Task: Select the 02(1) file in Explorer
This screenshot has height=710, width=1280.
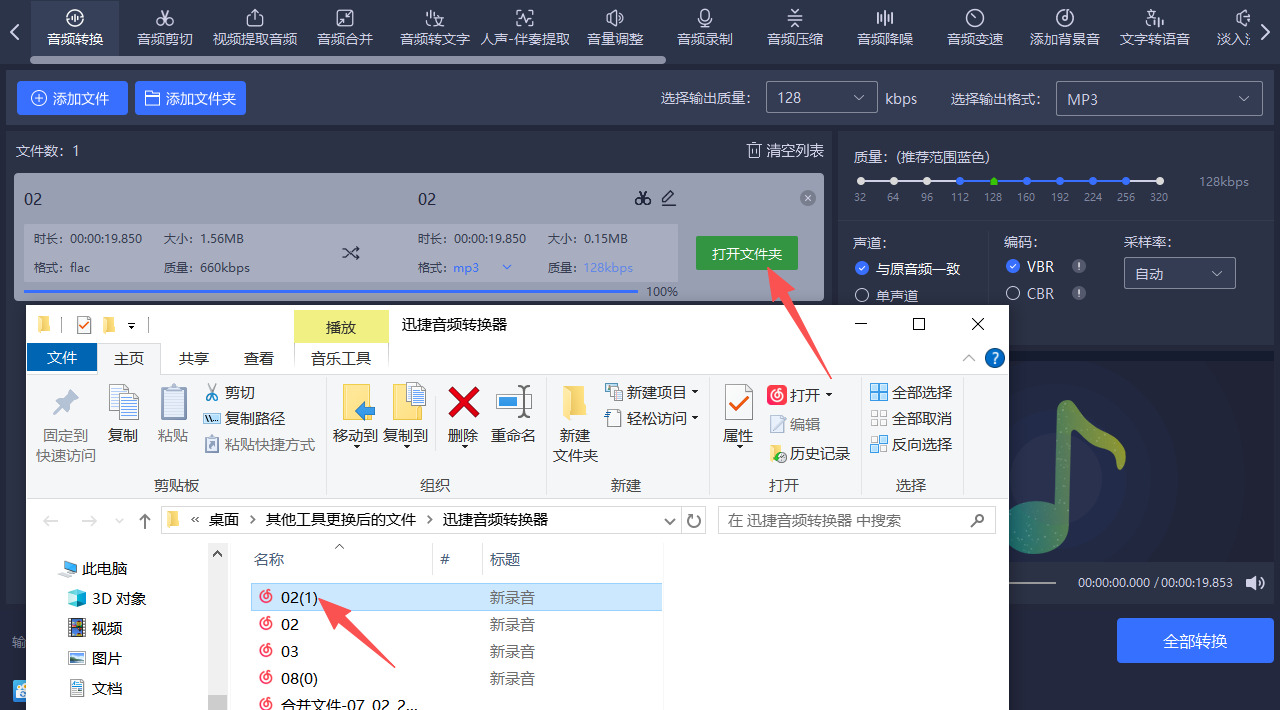Action: [300, 597]
